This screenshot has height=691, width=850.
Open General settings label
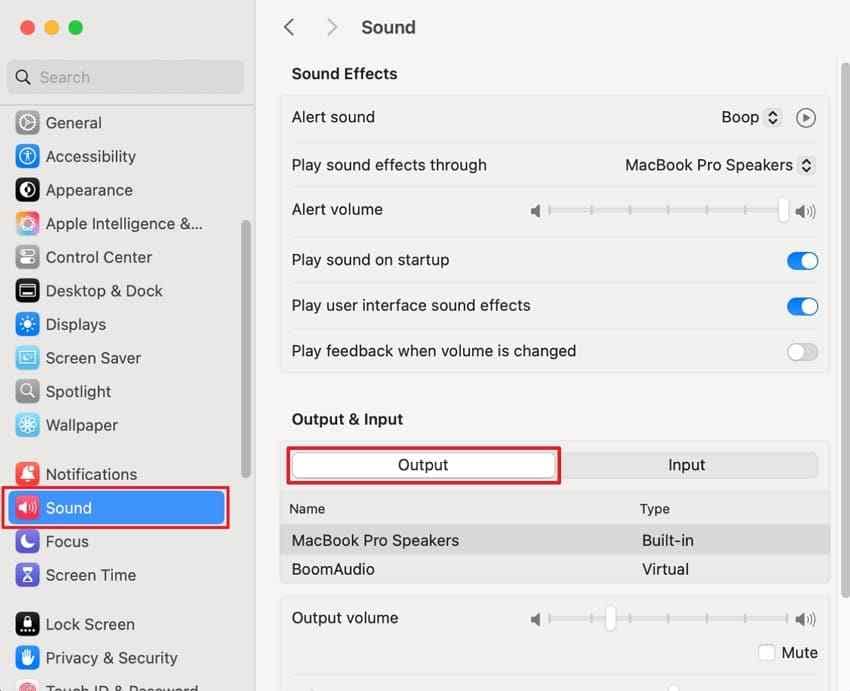tap(74, 123)
